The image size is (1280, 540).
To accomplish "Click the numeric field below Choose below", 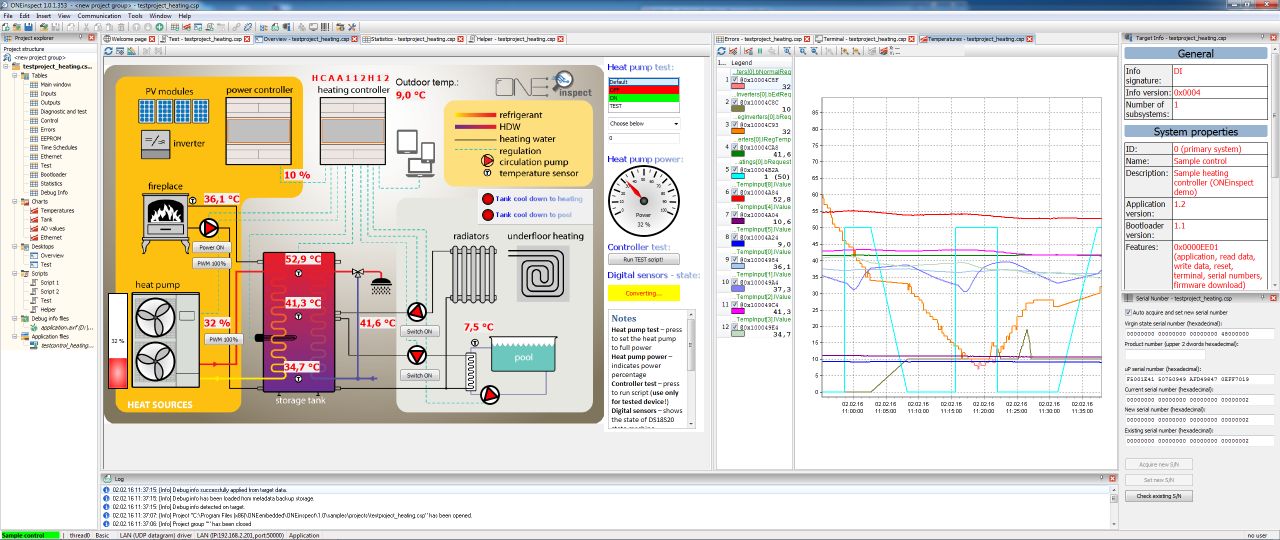I will pyautogui.click(x=643, y=139).
